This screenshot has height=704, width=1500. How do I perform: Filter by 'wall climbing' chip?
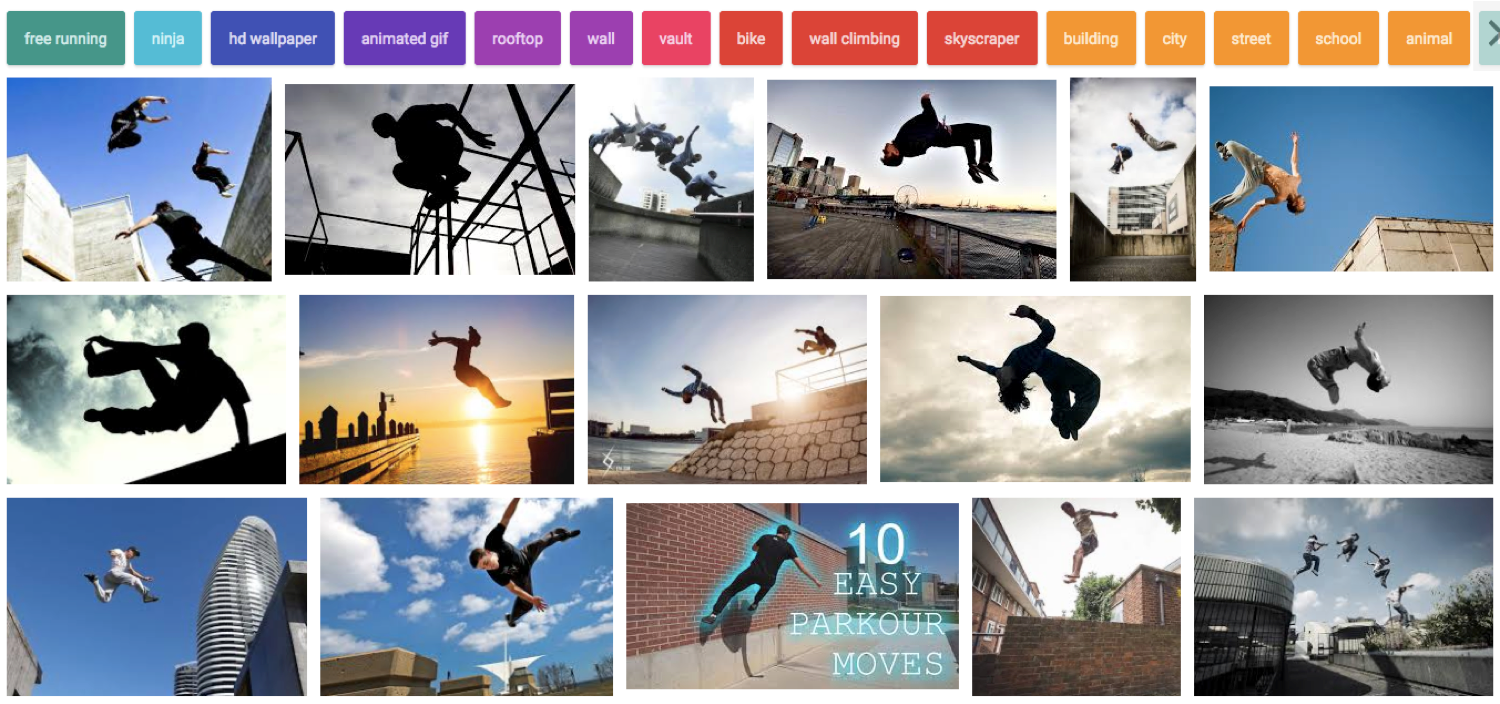855,39
